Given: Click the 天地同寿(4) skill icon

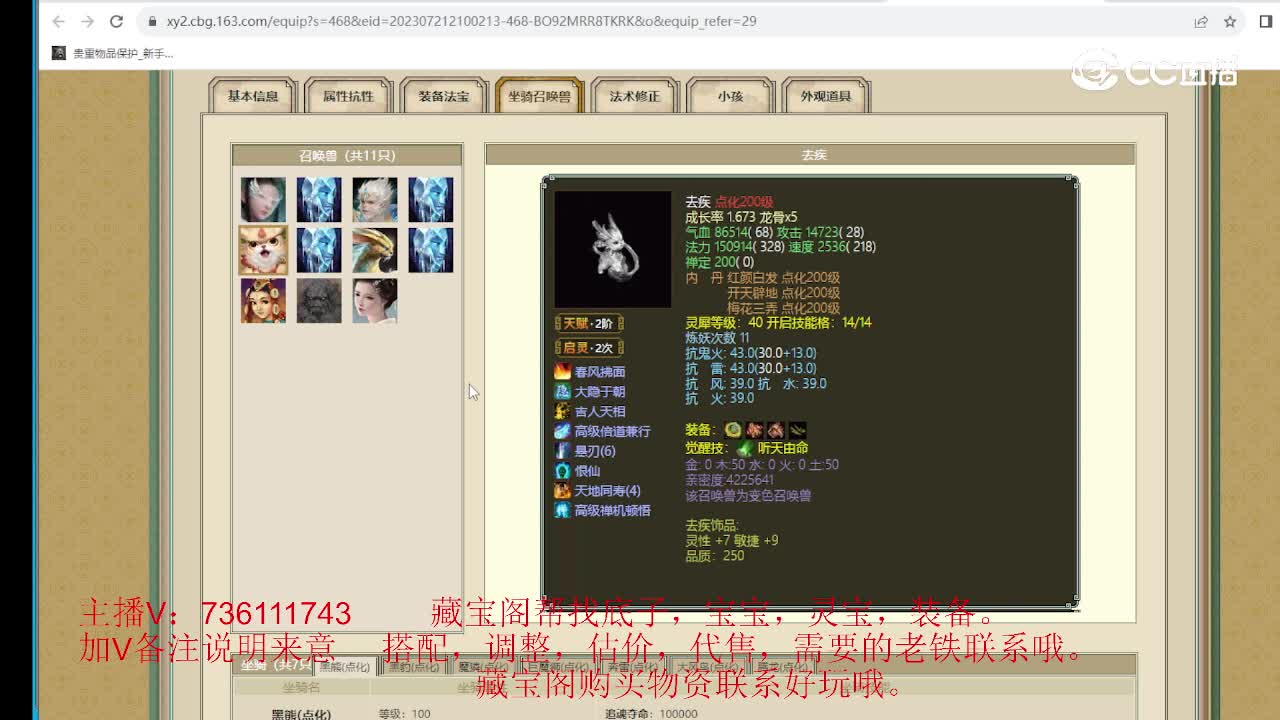Looking at the screenshot, I should coord(562,490).
